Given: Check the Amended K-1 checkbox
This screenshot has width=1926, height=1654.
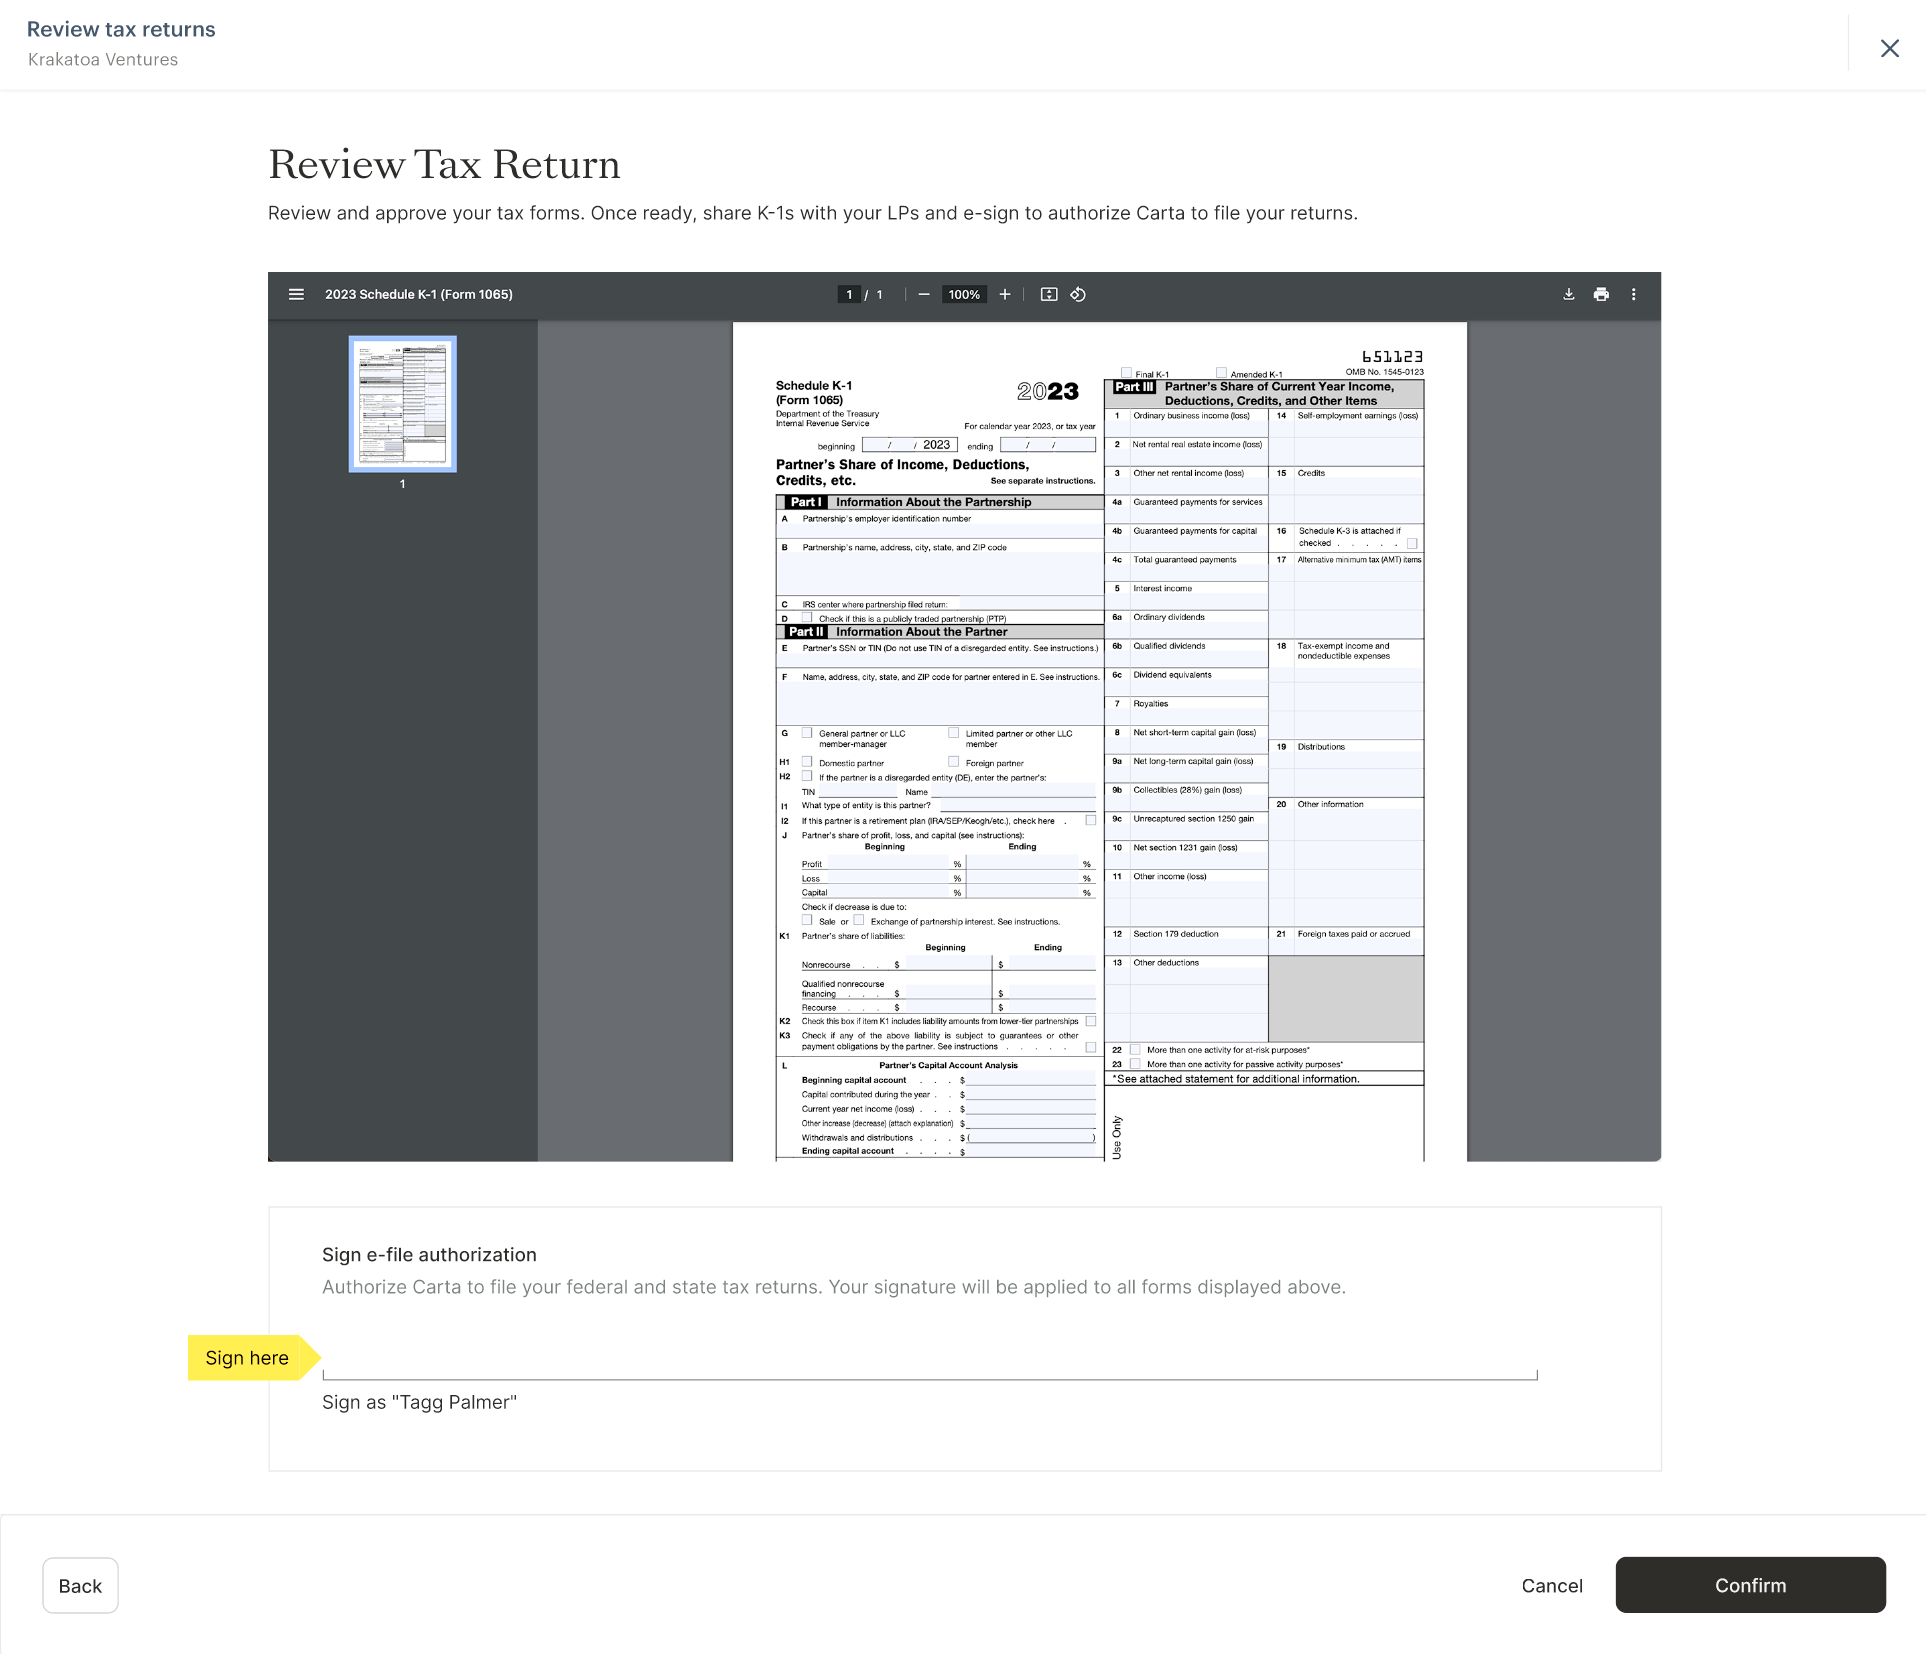Looking at the screenshot, I should click(1221, 373).
